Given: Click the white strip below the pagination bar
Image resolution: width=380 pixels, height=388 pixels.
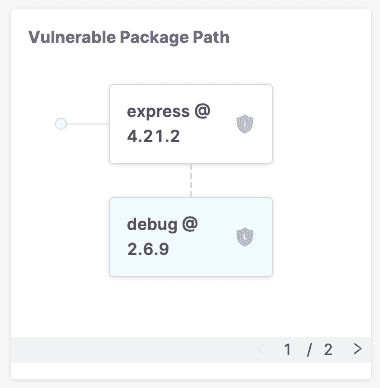Looking at the screenshot, I should coord(191,371).
